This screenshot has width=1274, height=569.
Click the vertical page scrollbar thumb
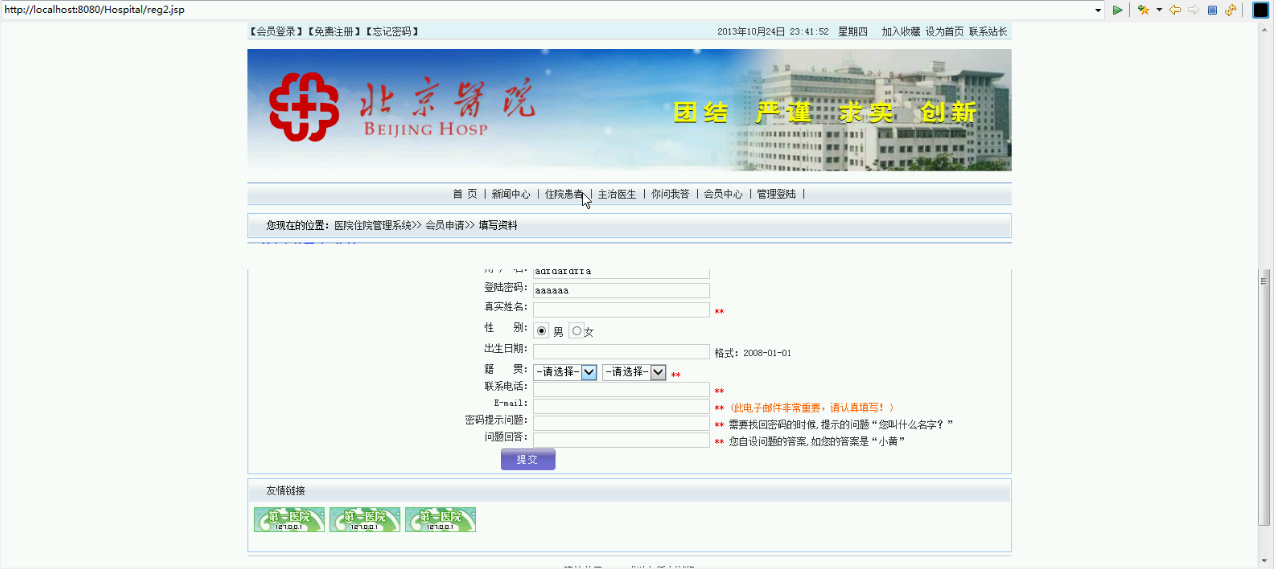pos(1265,398)
